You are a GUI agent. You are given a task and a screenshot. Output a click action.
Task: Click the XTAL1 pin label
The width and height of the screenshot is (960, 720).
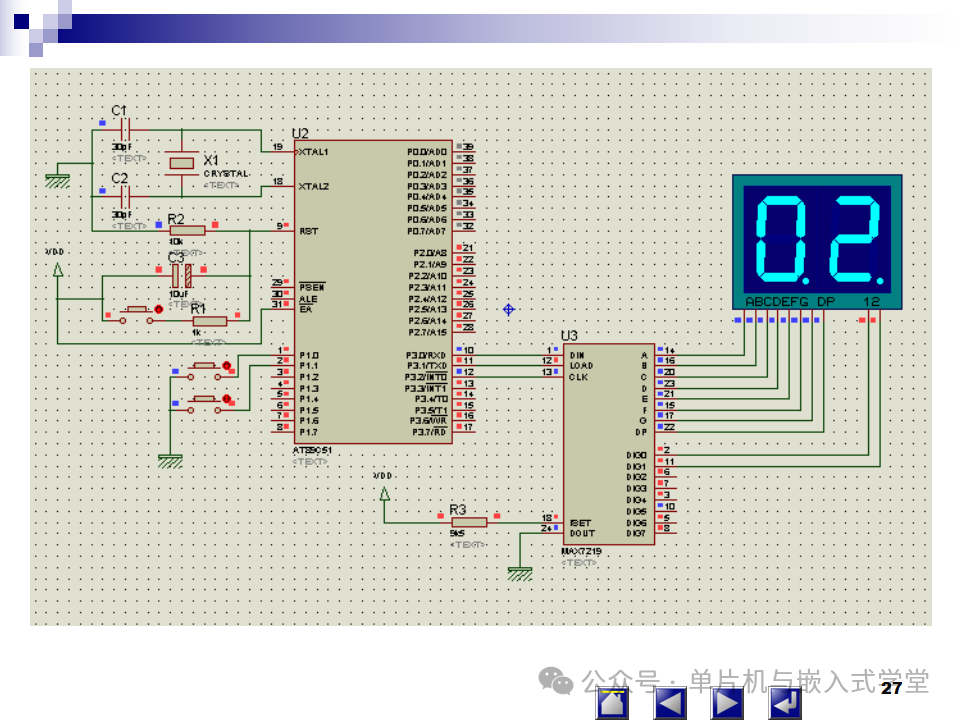tap(313, 152)
